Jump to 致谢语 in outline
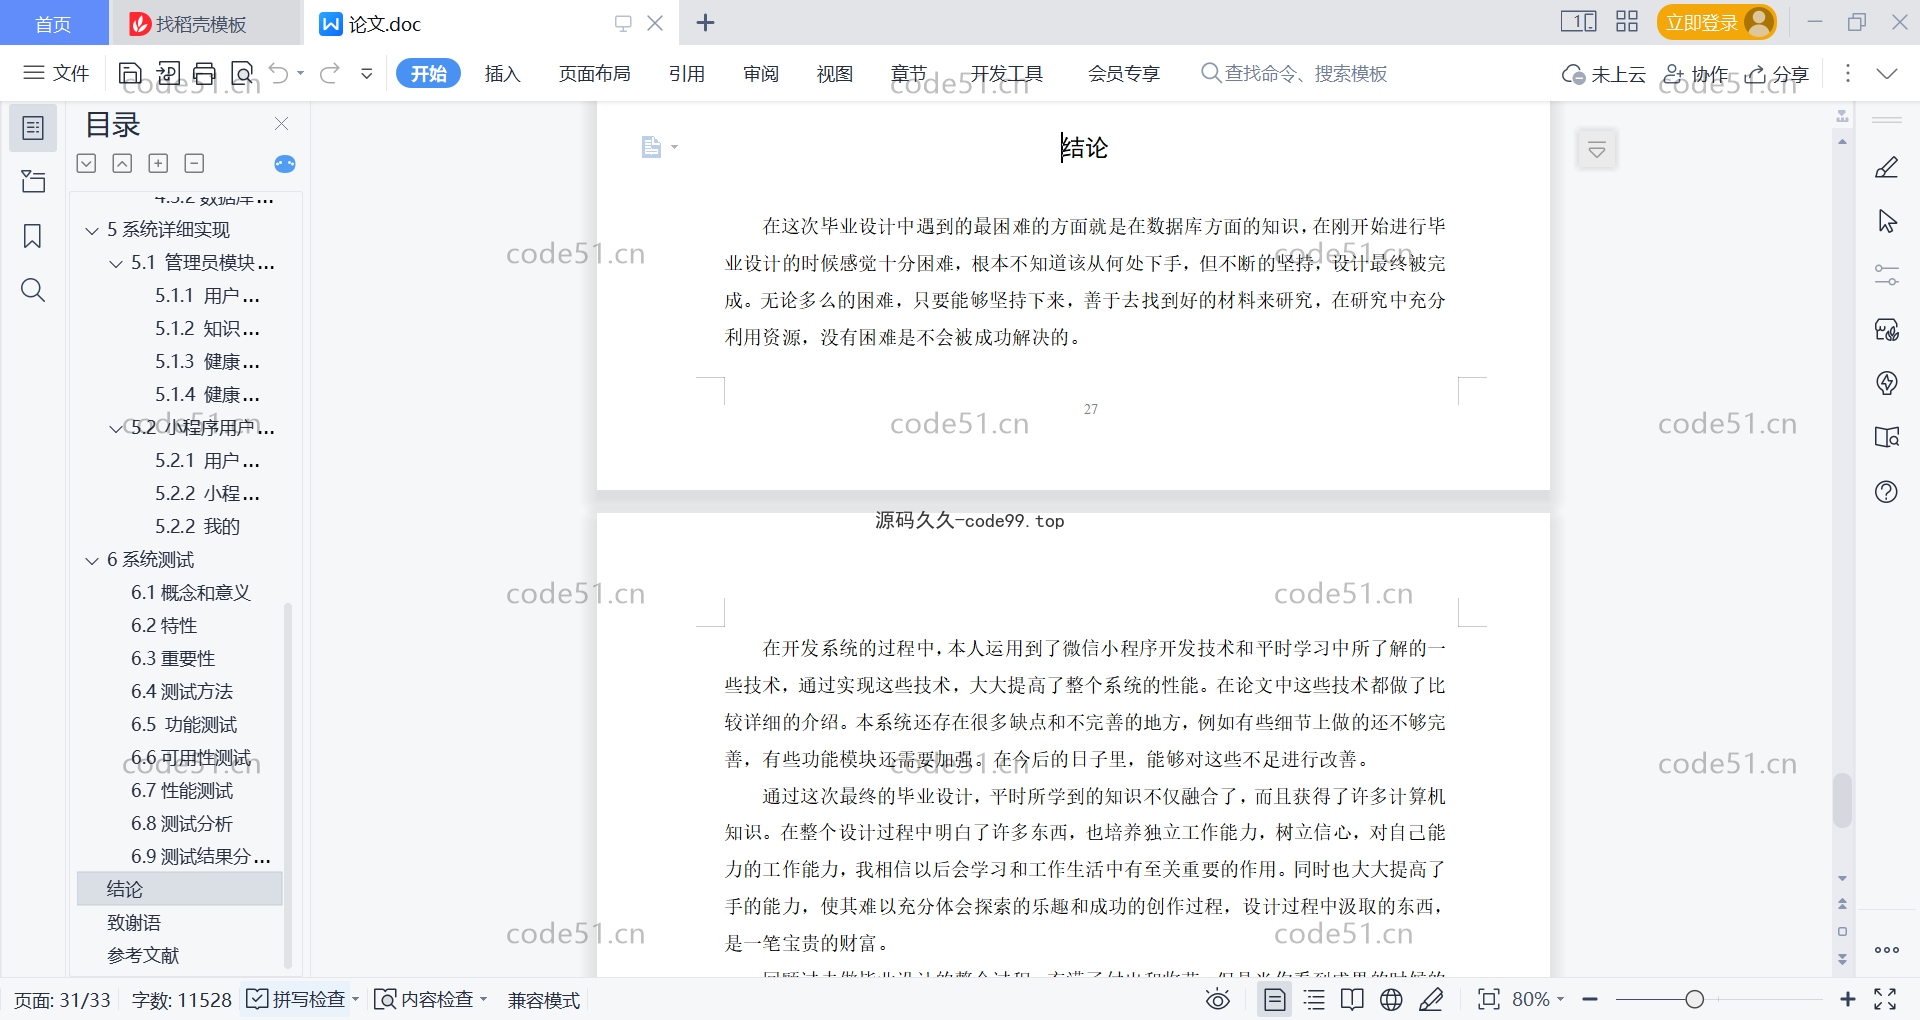This screenshot has height=1020, width=1920. coord(134,922)
